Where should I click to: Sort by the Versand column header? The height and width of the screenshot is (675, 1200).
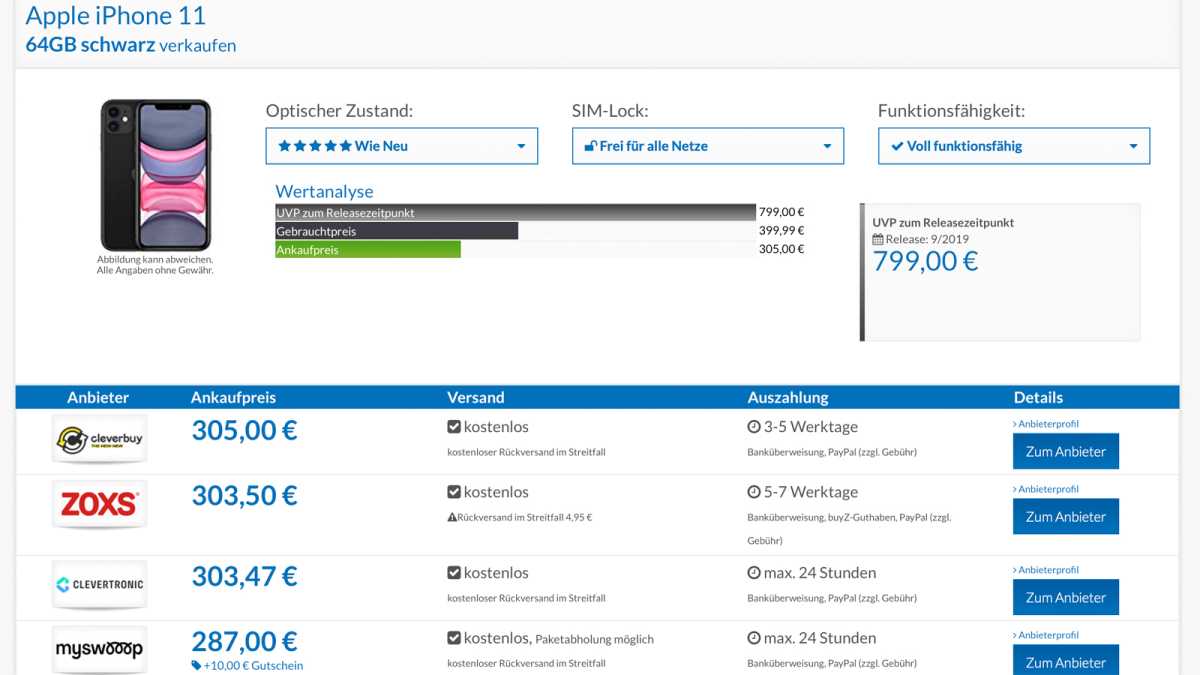(x=476, y=397)
